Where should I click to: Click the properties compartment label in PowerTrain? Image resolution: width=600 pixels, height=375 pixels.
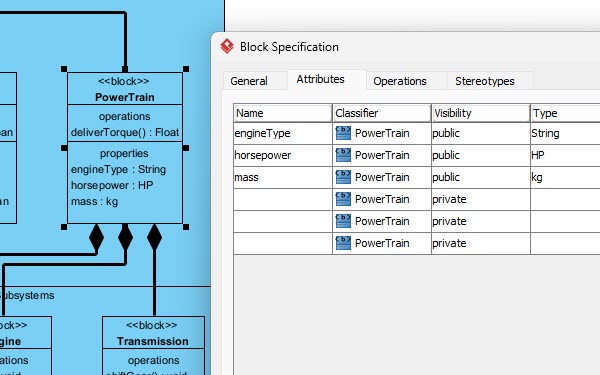point(124,153)
